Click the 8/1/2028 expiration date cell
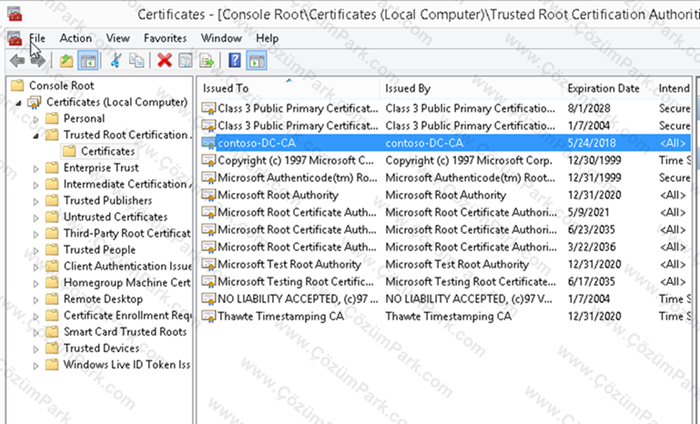The width and height of the screenshot is (700, 424). [x=588, y=108]
